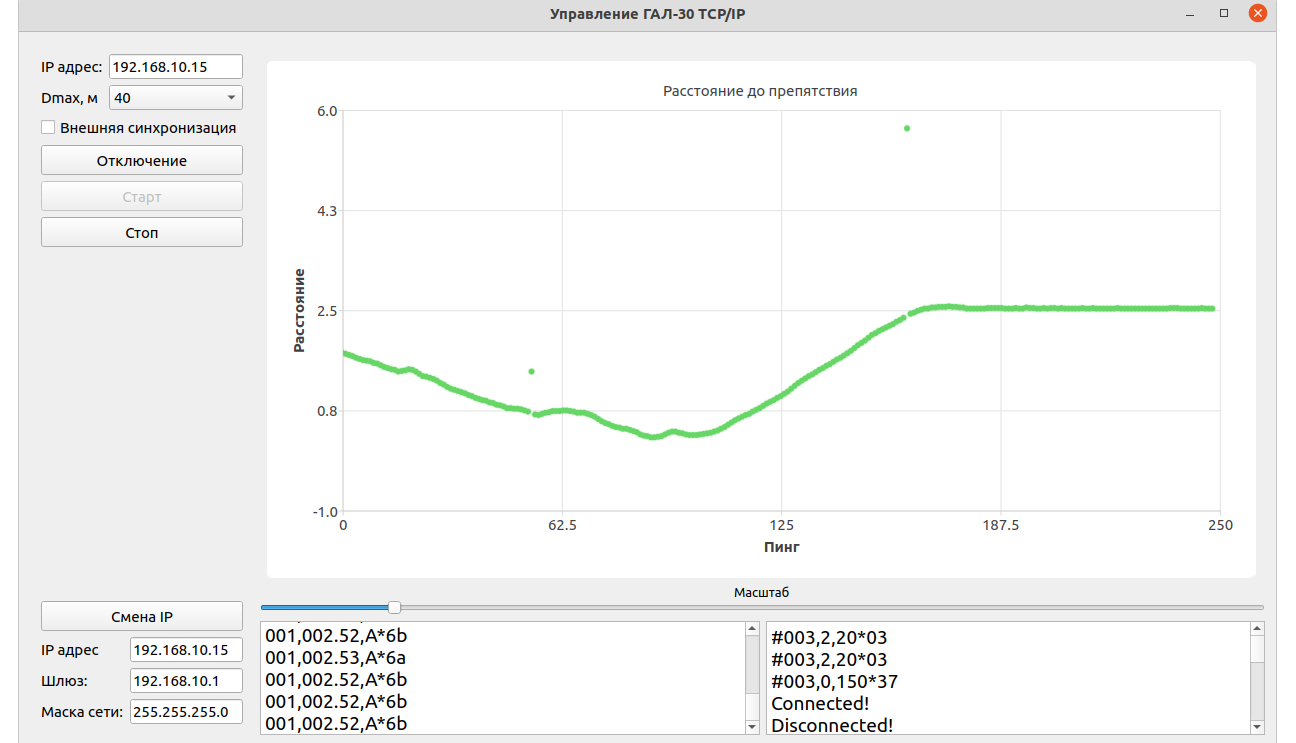Click the Стоп button

click(x=142, y=232)
